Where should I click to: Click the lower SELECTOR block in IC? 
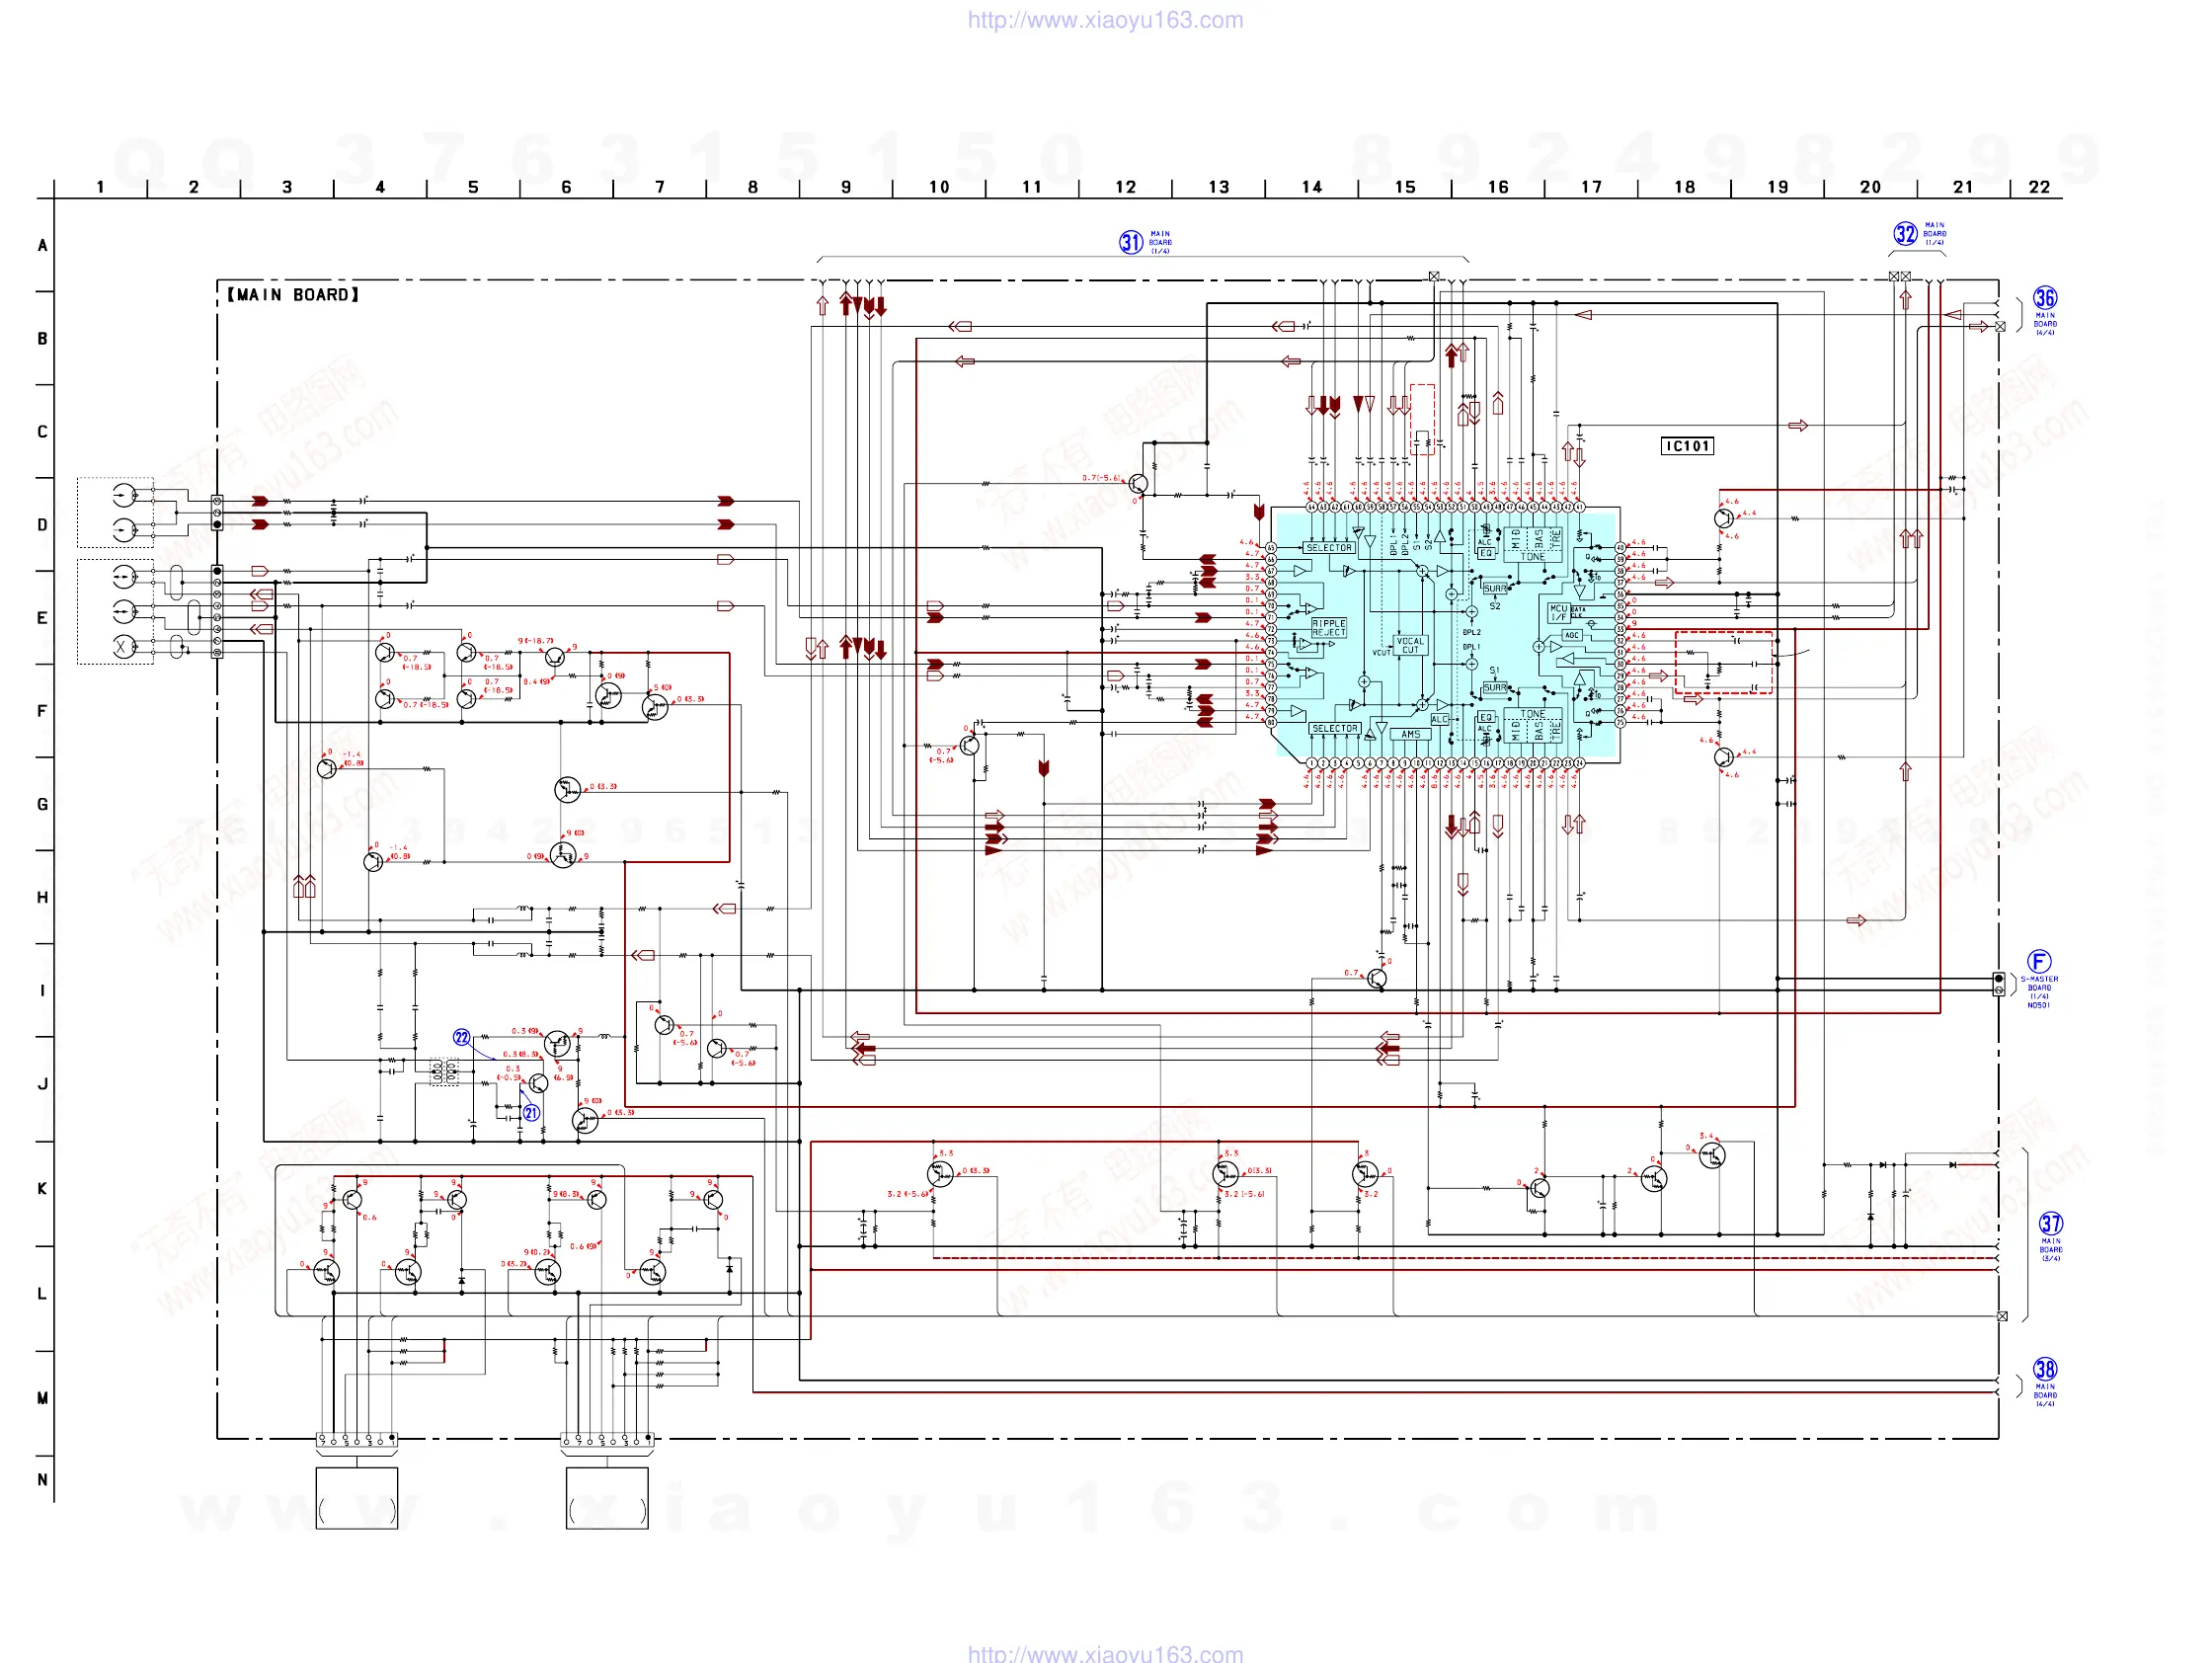(1334, 728)
